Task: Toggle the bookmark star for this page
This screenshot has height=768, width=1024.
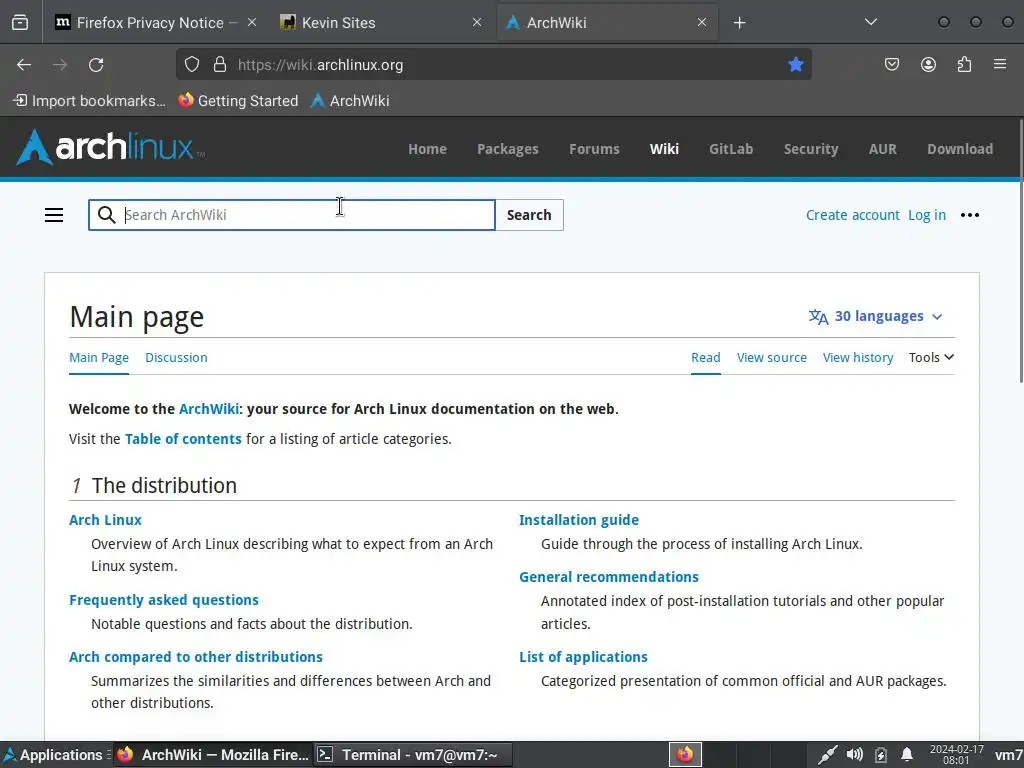Action: (795, 65)
